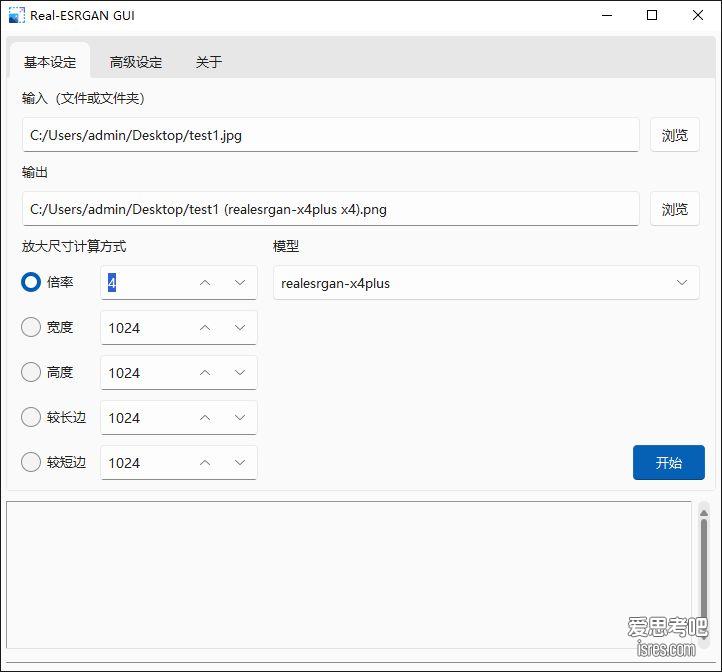Maximize the Real-ESRGAN GUI window
722x672 pixels.
(x=652, y=15)
